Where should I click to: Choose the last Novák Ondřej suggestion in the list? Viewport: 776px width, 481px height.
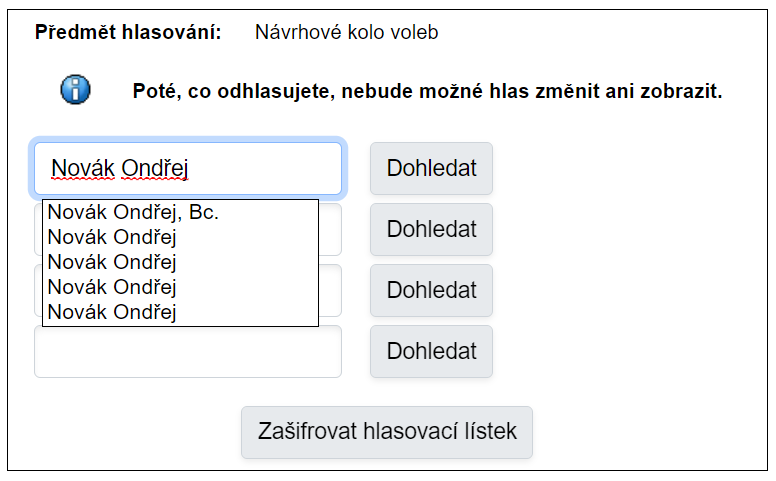tap(112, 312)
